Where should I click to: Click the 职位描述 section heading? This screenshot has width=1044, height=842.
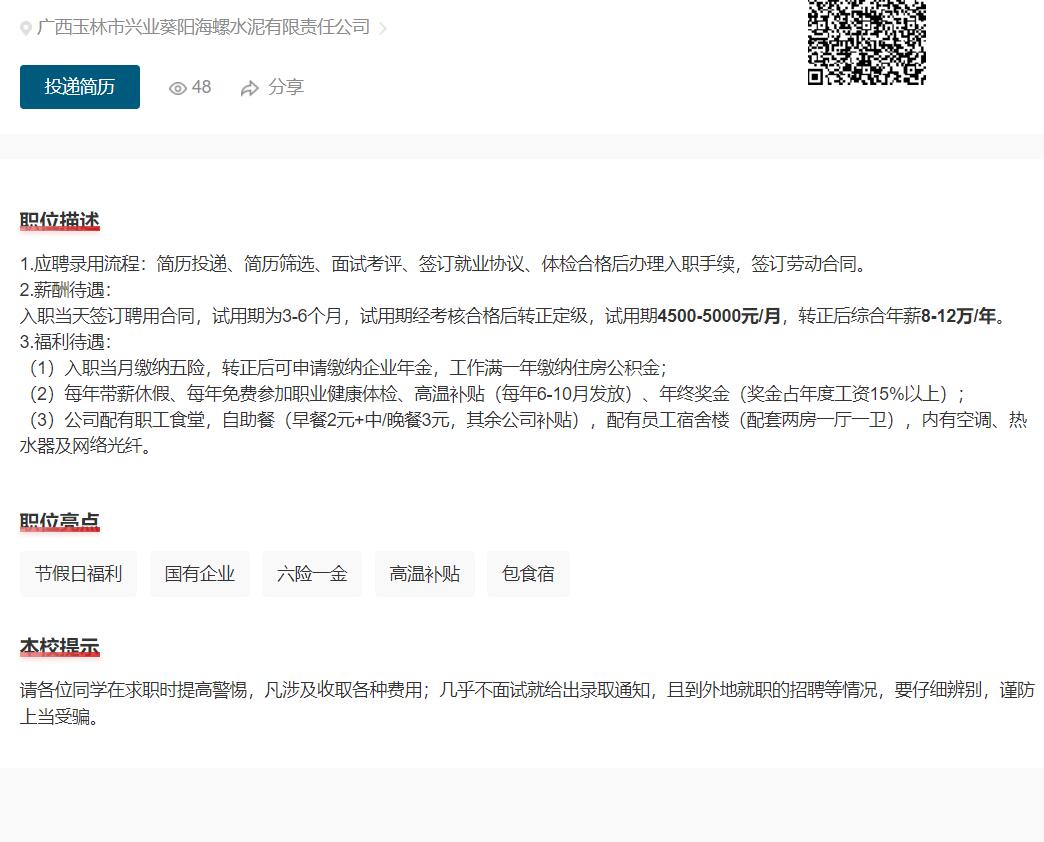click(60, 221)
